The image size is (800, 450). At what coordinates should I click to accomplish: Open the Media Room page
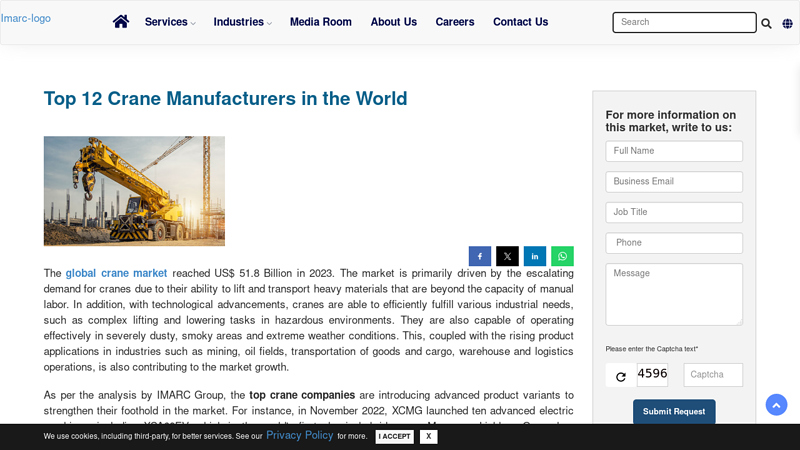[320, 22]
